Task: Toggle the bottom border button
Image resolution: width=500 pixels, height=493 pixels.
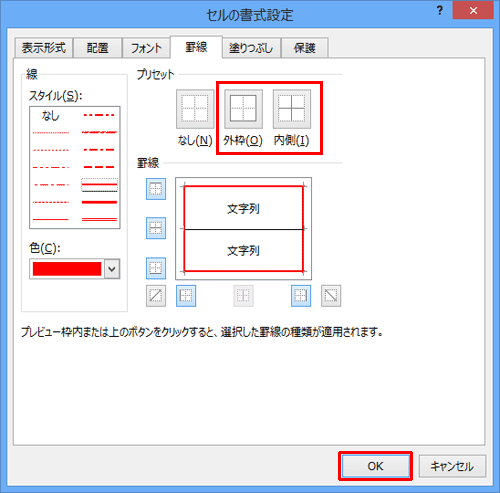Action: (x=156, y=268)
